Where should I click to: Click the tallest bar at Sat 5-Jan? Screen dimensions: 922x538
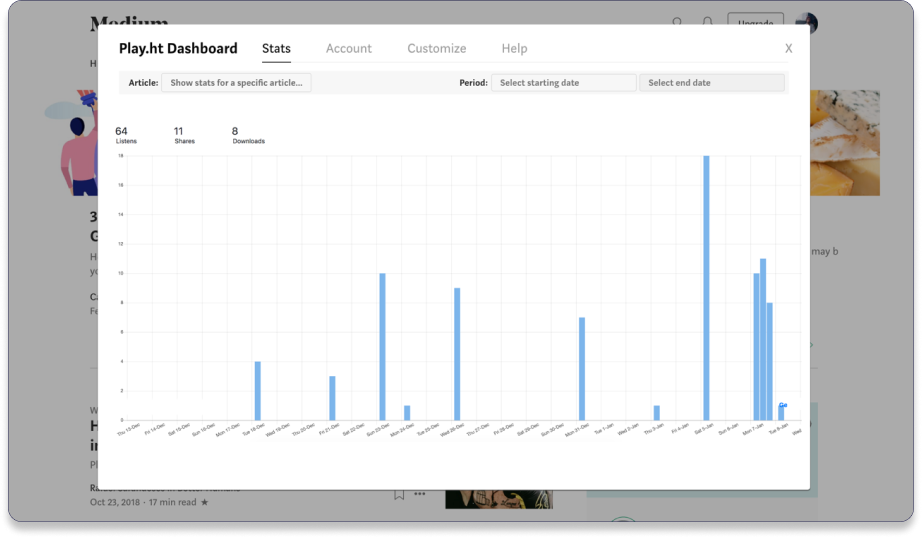click(x=706, y=288)
